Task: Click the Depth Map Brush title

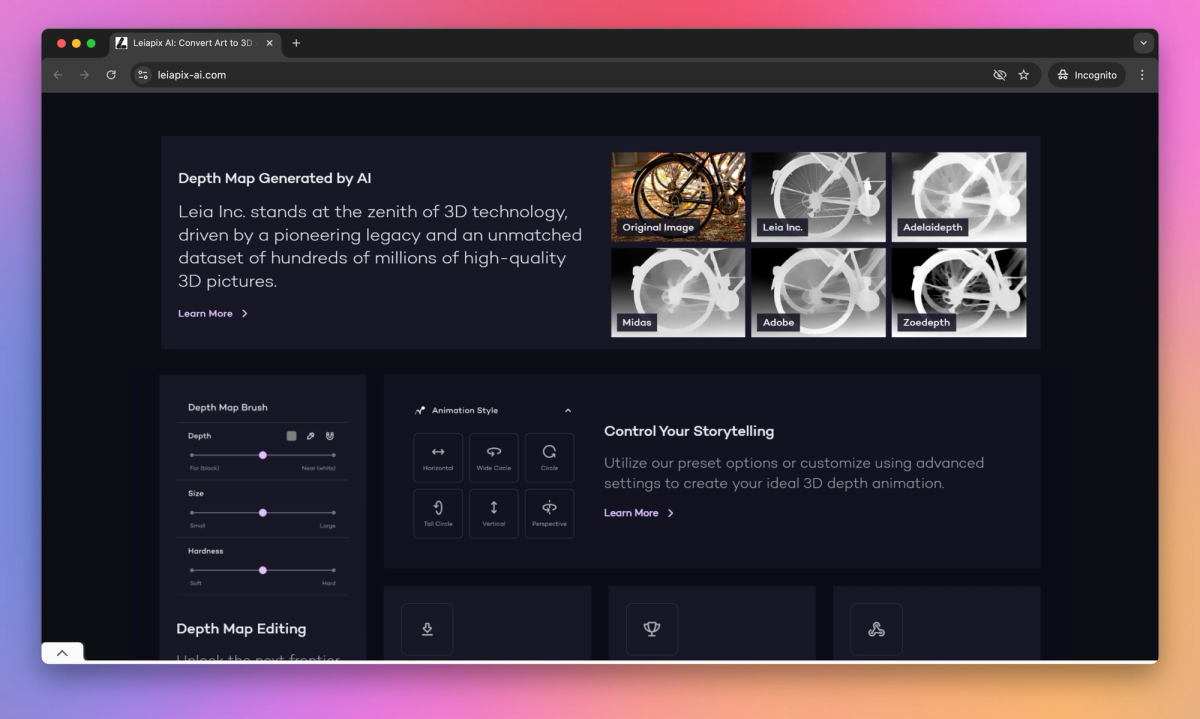Action: [228, 408]
